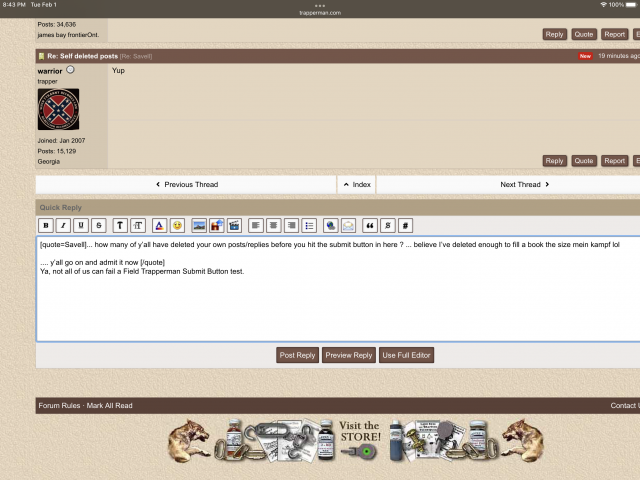
Task: Click the Preview Reply button
Action: (348, 355)
